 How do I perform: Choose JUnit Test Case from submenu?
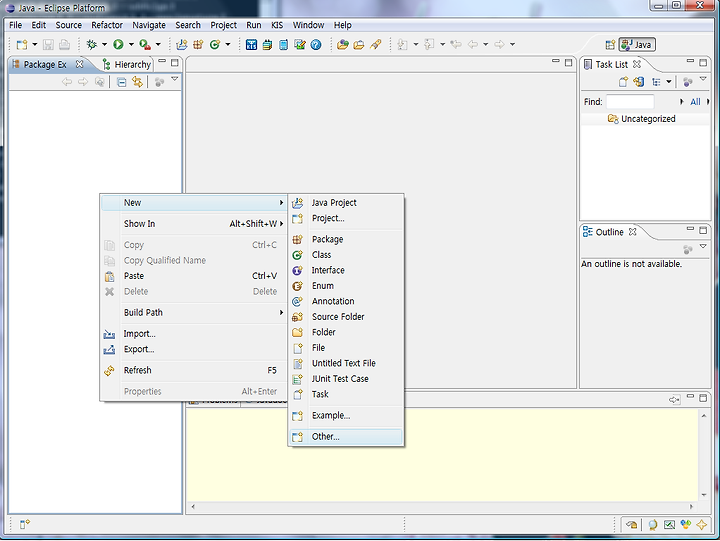[x=346, y=379]
